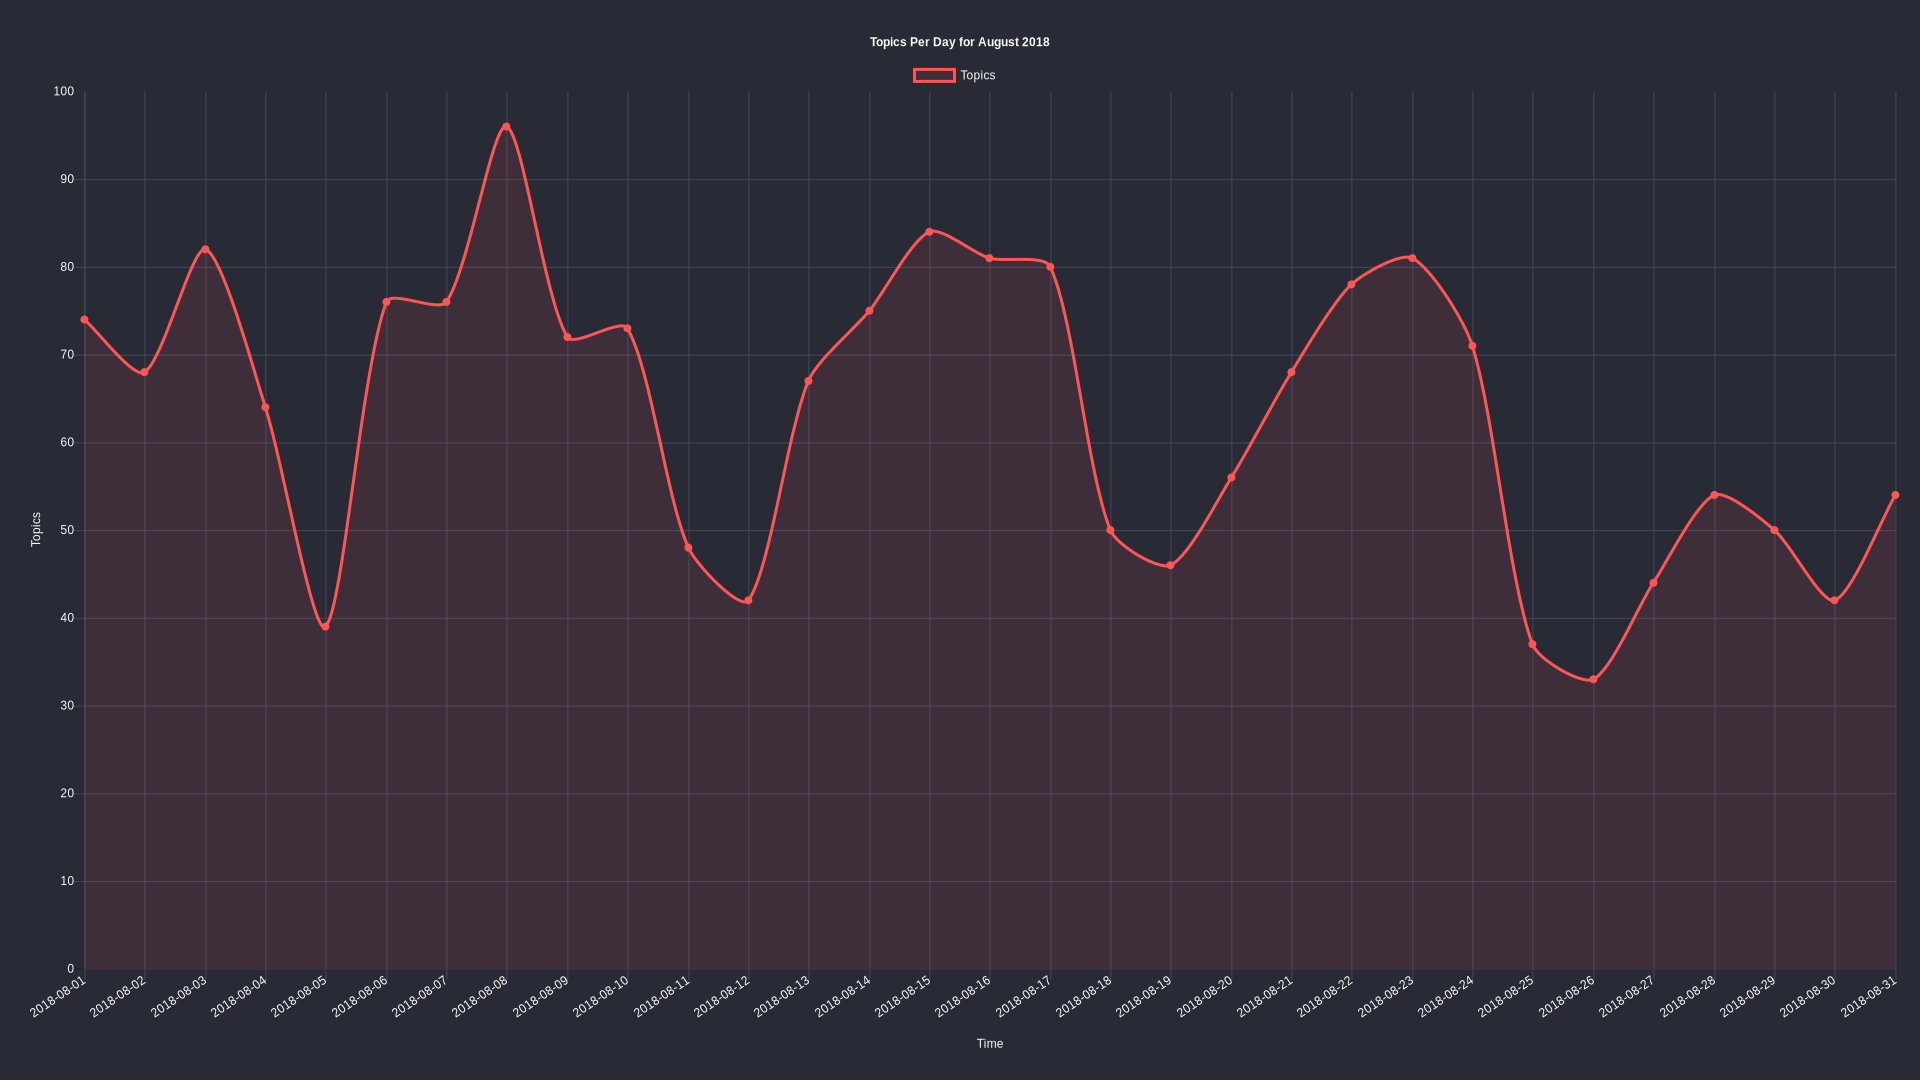The image size is (1920, 1080).
Task: Click the x-axis label 2018-08-12
Action: [722, 997]
